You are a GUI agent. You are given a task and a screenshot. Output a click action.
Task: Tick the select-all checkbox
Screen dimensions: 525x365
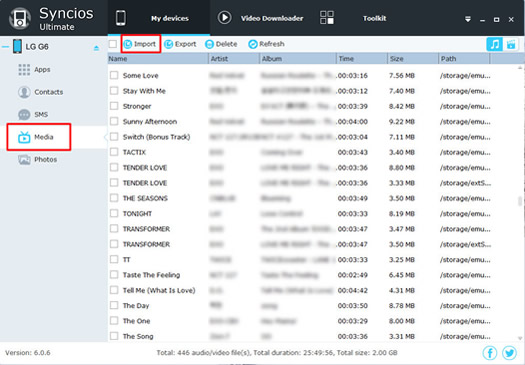click(x=113, y=44)
